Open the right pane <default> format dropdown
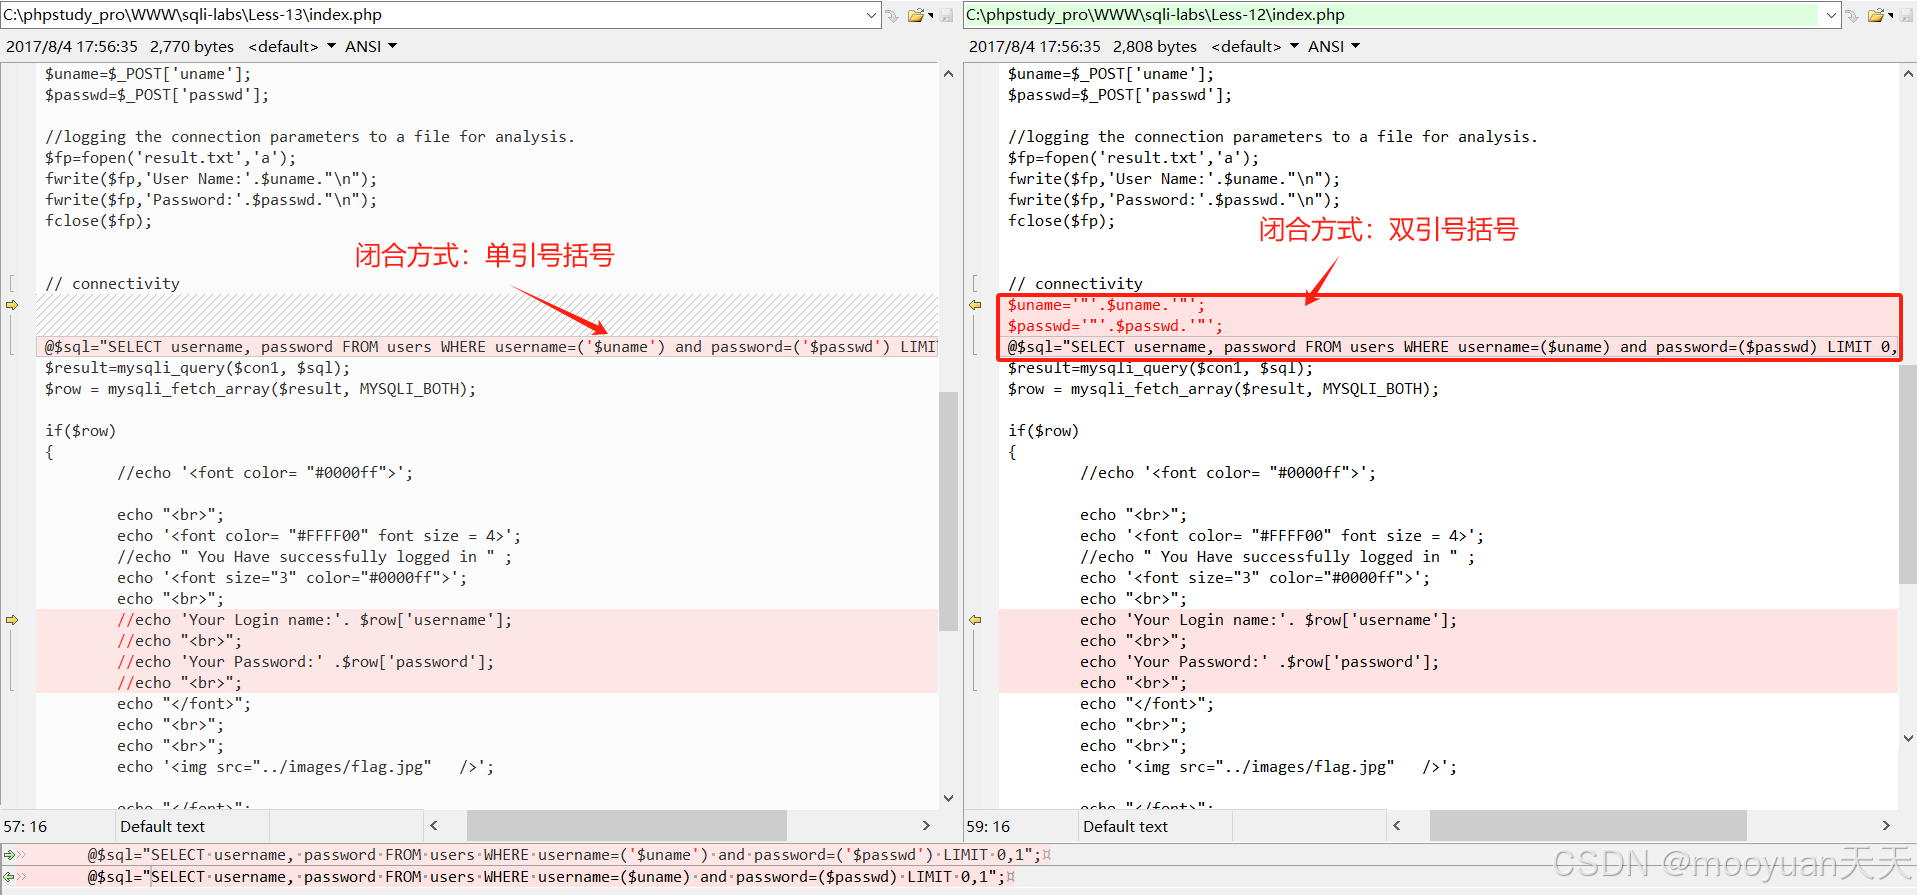The width and height of the screenshot is (1917, 895). 1255,46
